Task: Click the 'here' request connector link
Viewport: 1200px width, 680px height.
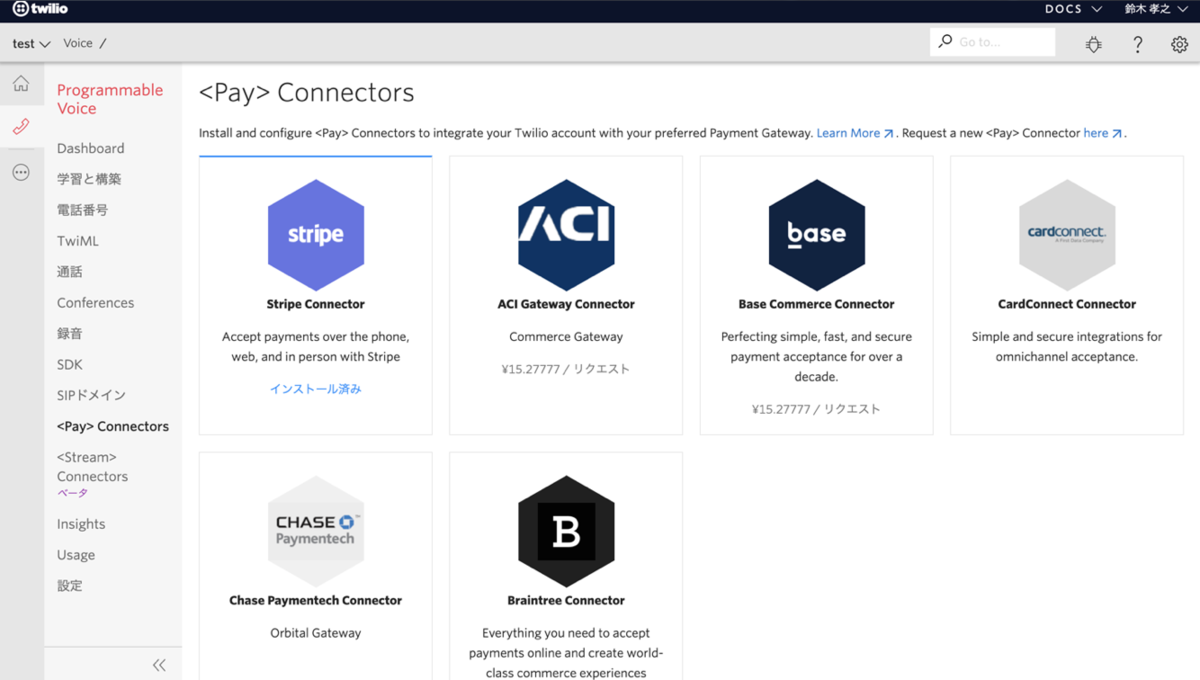Action: (1103, 133)
